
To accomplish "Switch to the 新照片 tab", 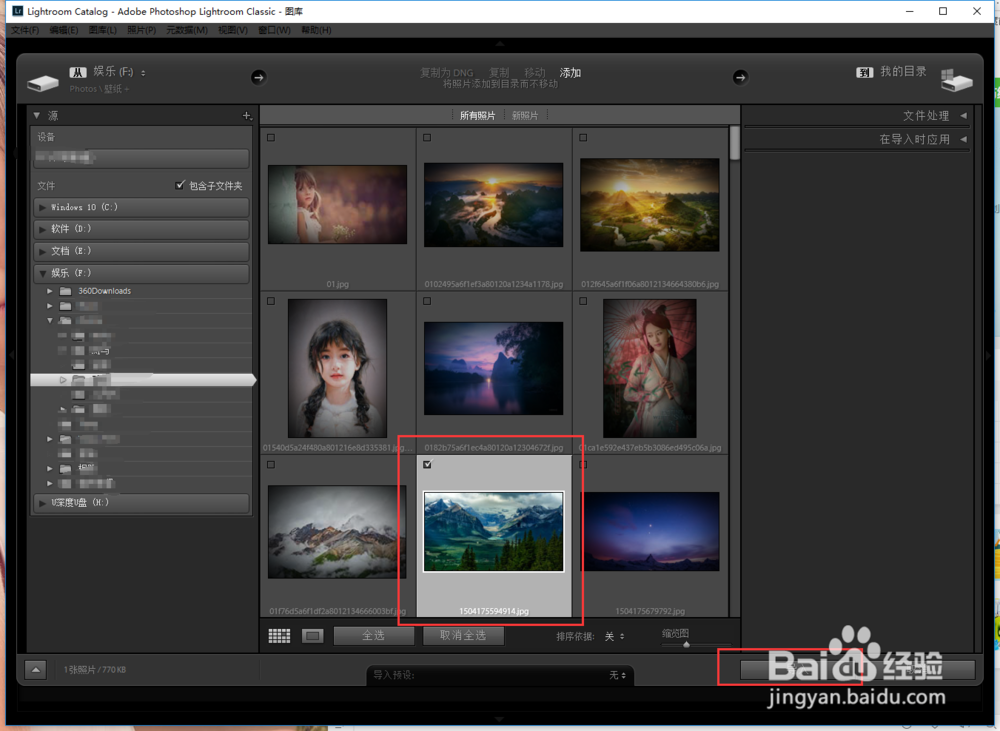I will tap(525, 115).
